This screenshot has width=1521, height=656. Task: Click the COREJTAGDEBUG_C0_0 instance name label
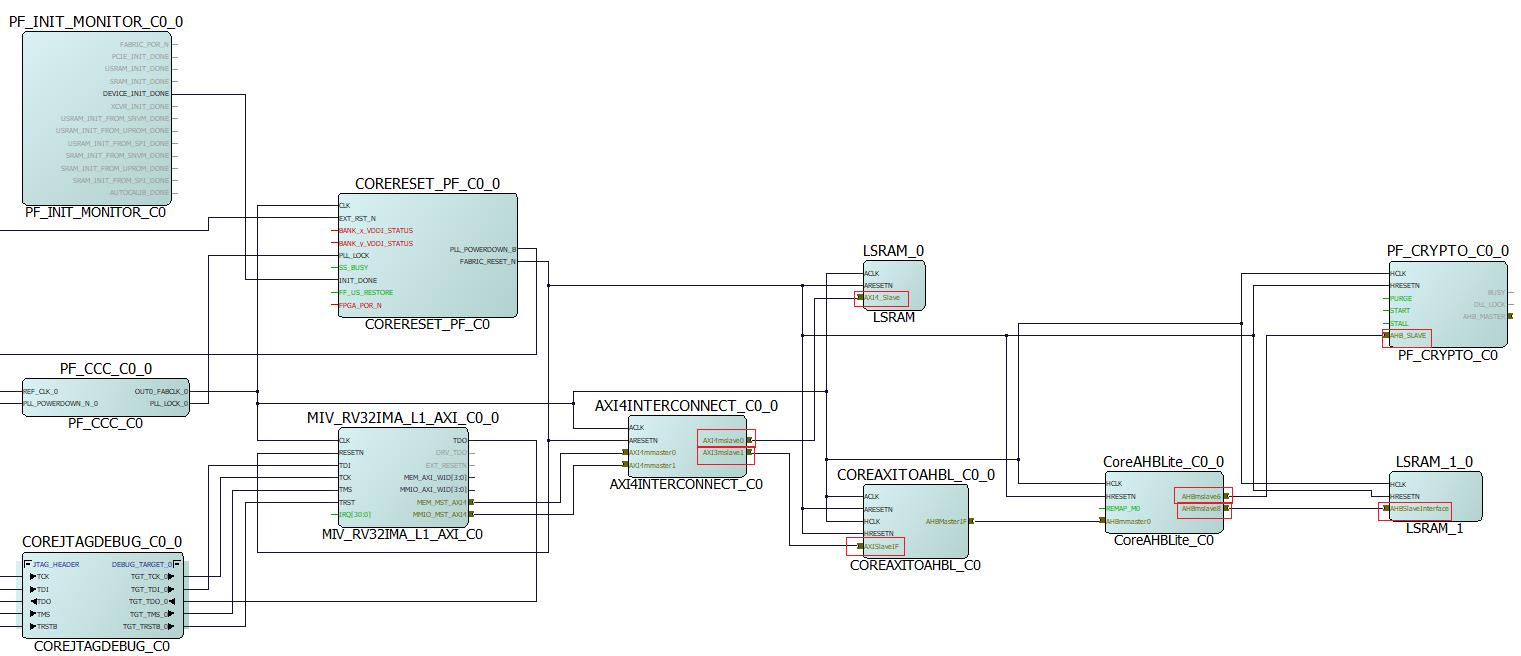click(x=102, y=542)
